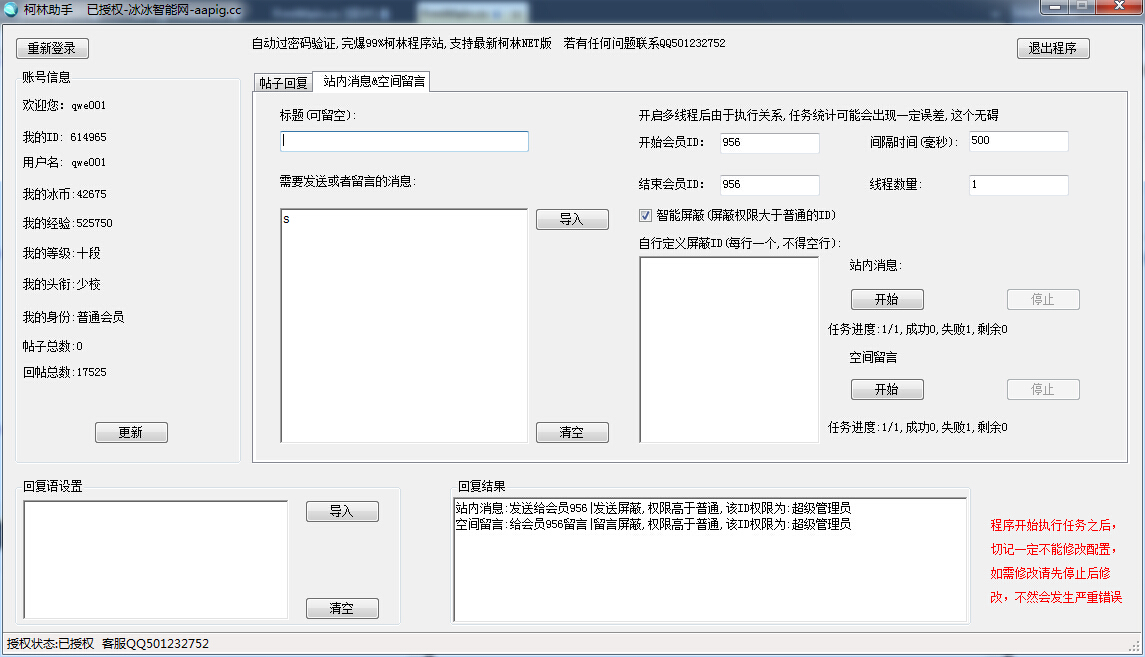Click 清空 in the 回复语设置 section
This screenshot has height=657, width=1145.
pyautogui.click(x=342, y=609)
